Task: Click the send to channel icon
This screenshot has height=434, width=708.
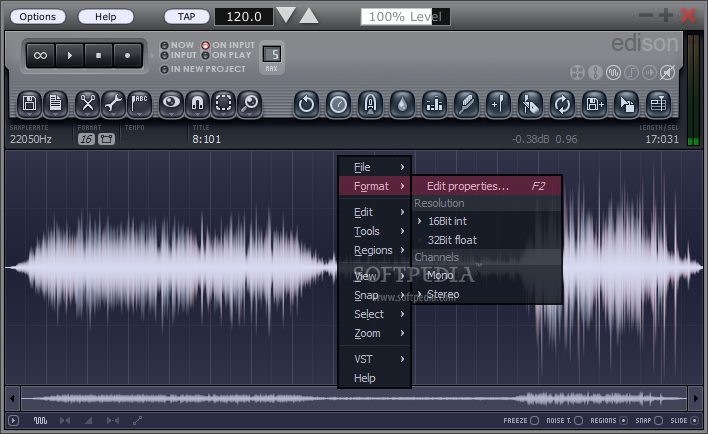Action: tap(658, 104)
